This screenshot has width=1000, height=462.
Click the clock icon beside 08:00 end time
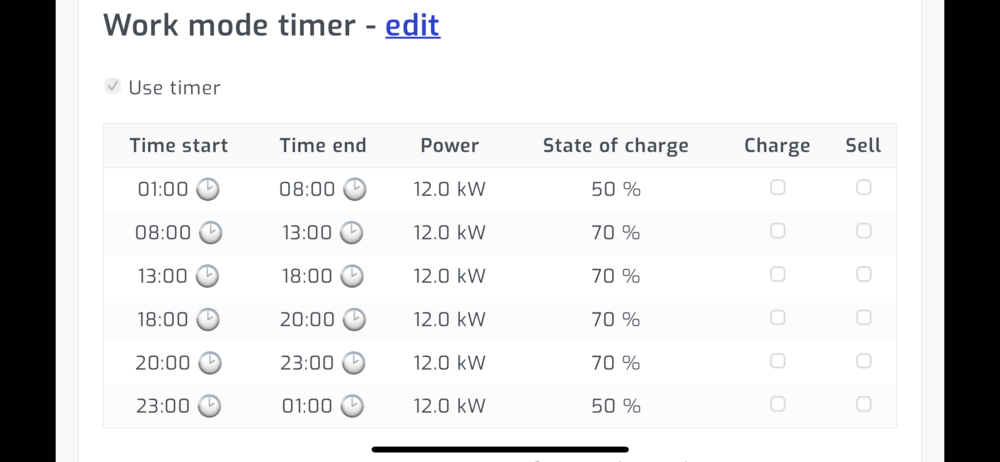point(355,189)
